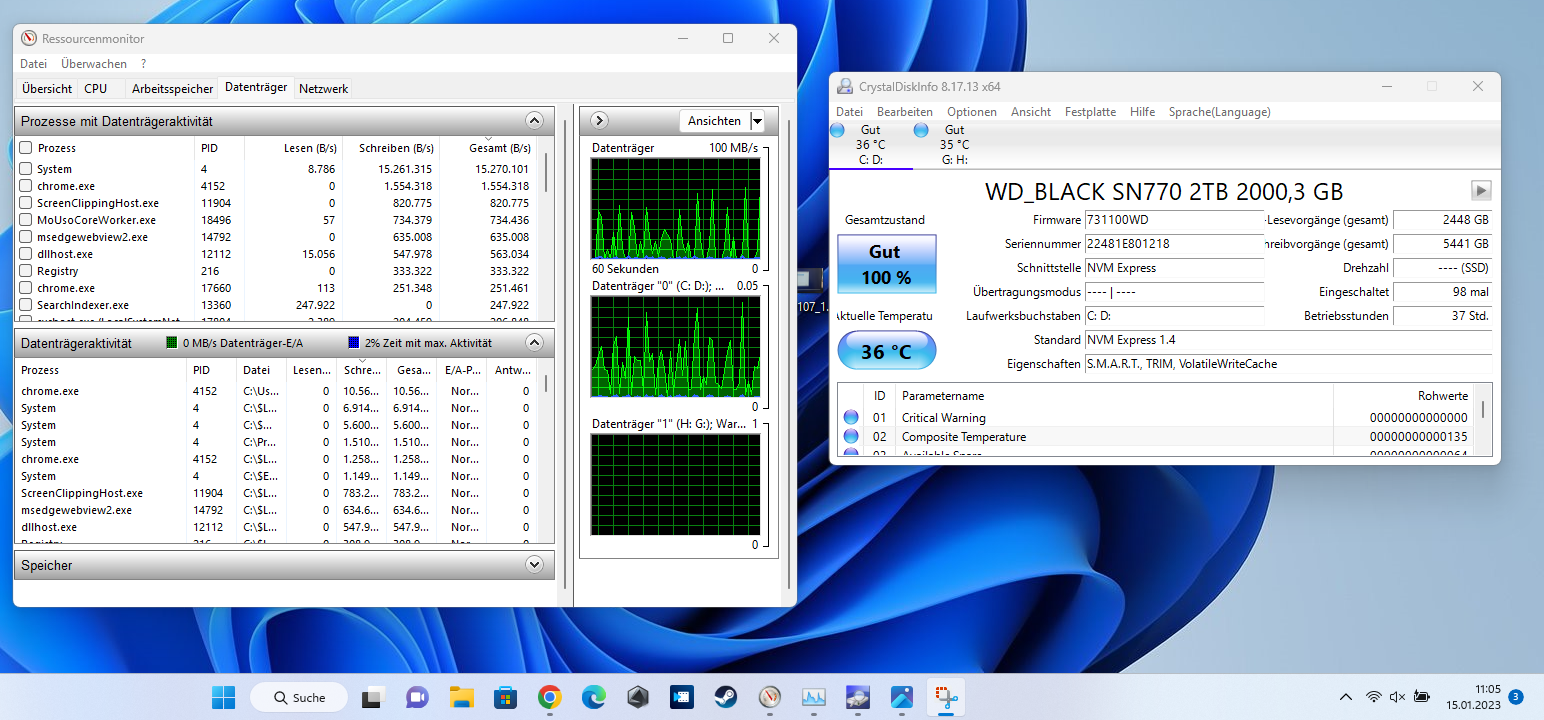Show hidden system tray icons
The height and width of the screenshot is (720, 1544).
1347,697
